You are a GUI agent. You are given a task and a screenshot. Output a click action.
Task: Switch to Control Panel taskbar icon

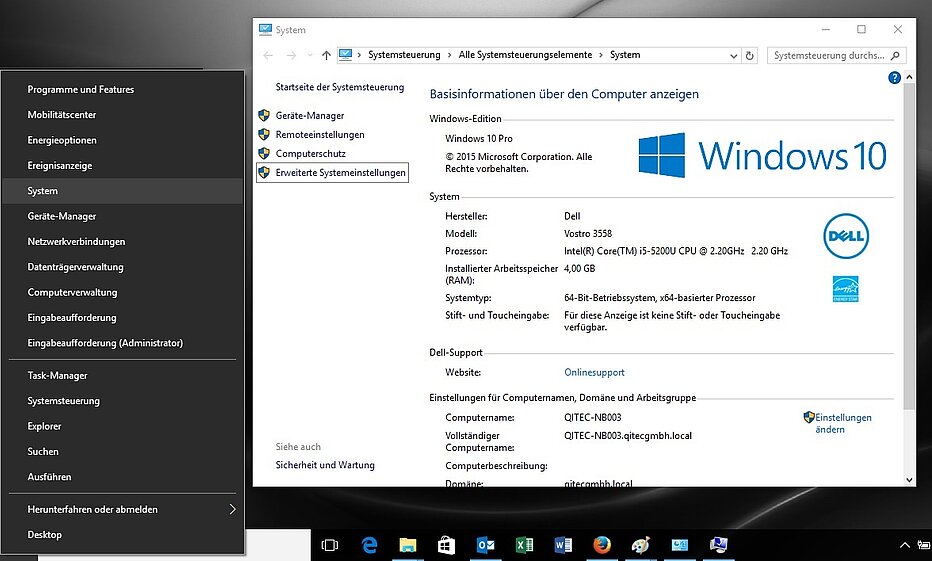[679, 545]
